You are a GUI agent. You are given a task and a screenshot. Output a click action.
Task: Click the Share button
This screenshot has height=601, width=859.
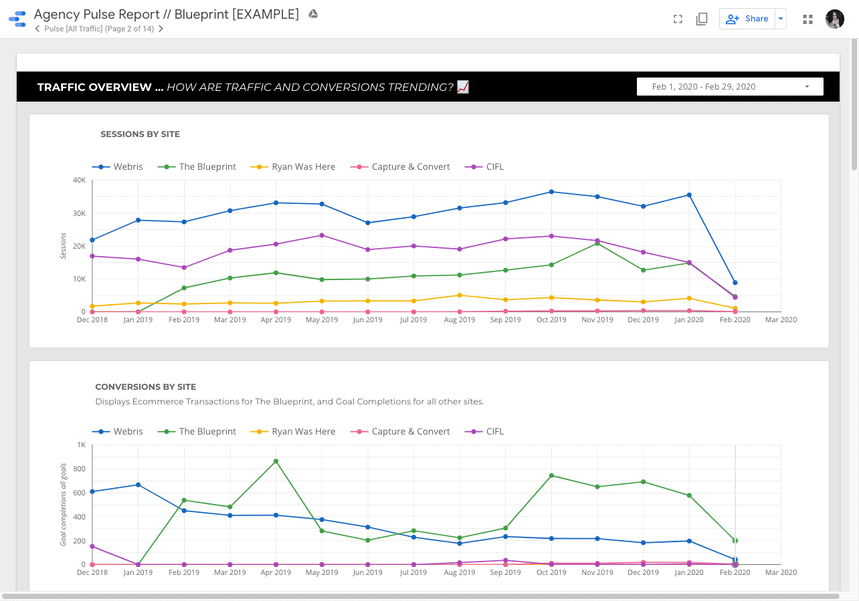[750, 18]
